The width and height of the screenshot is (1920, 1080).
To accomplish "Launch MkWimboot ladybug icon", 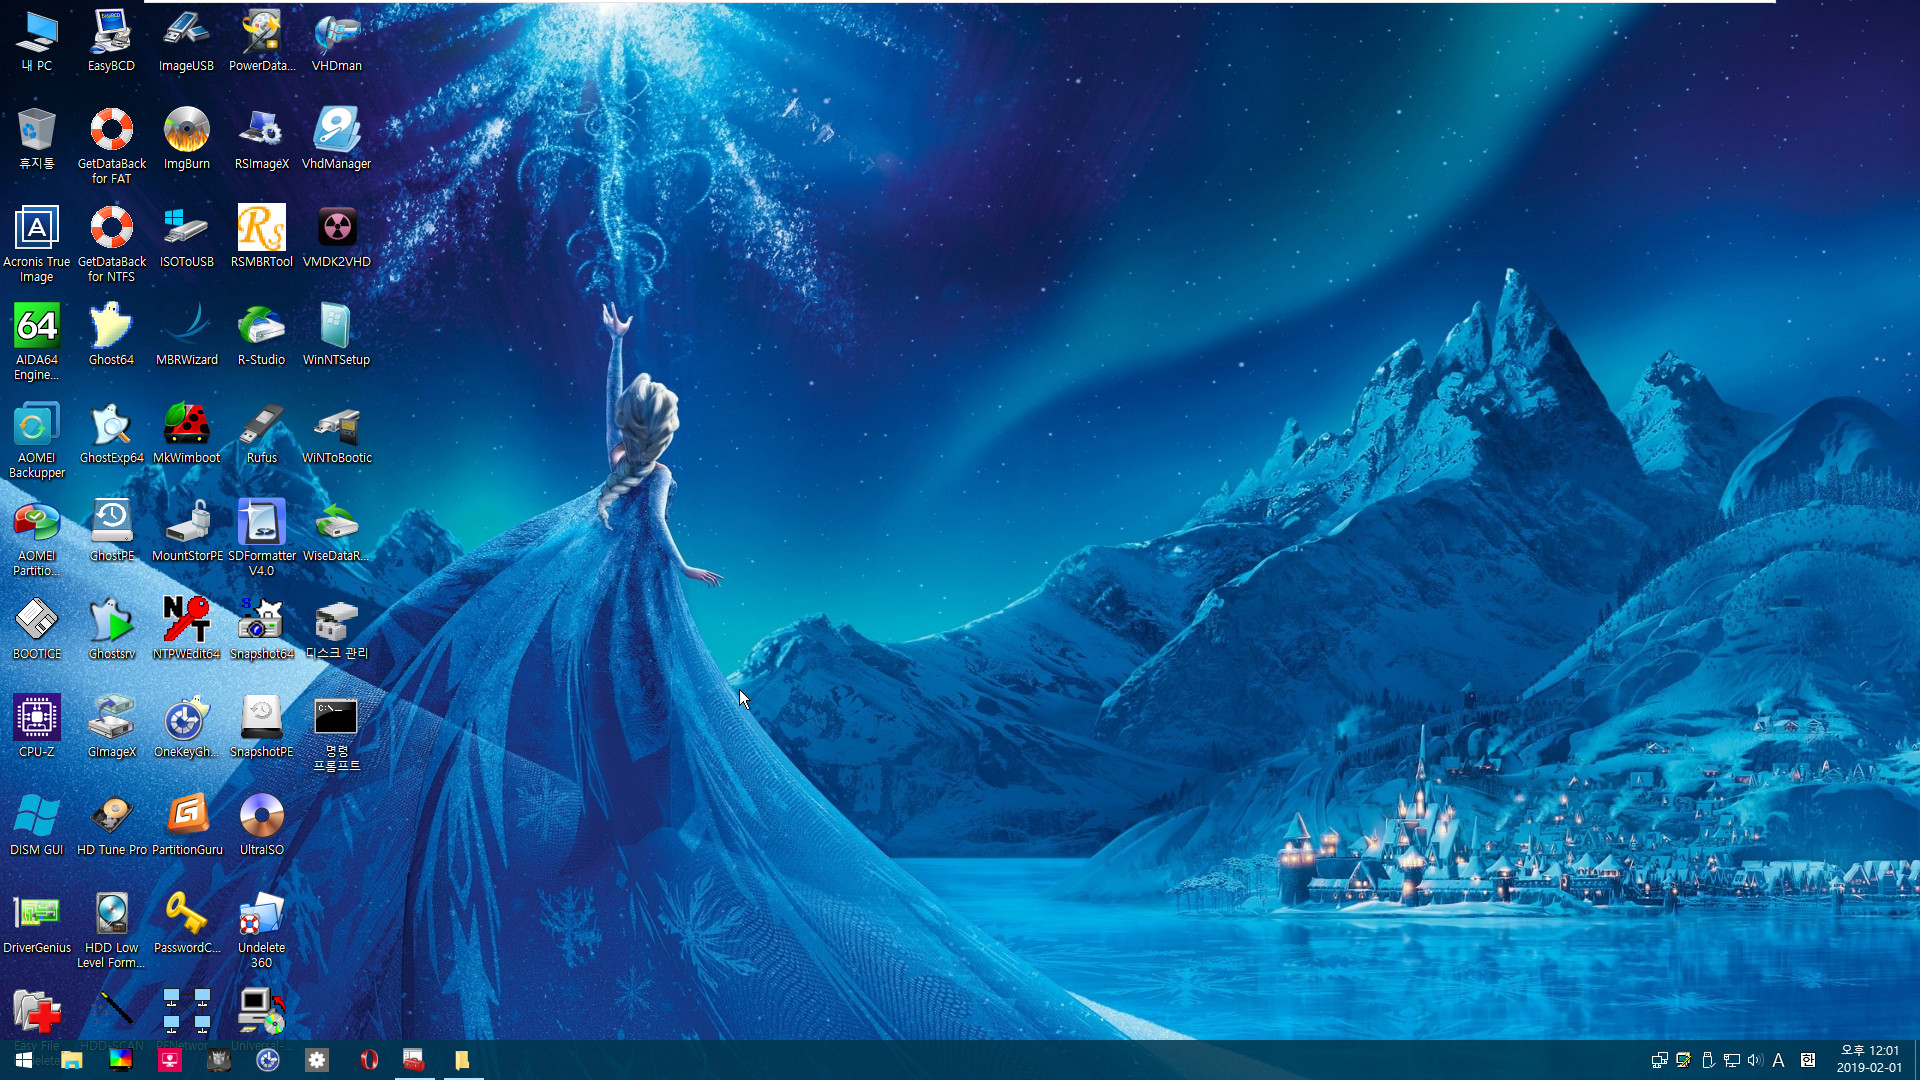I will [x=186, y=433].
